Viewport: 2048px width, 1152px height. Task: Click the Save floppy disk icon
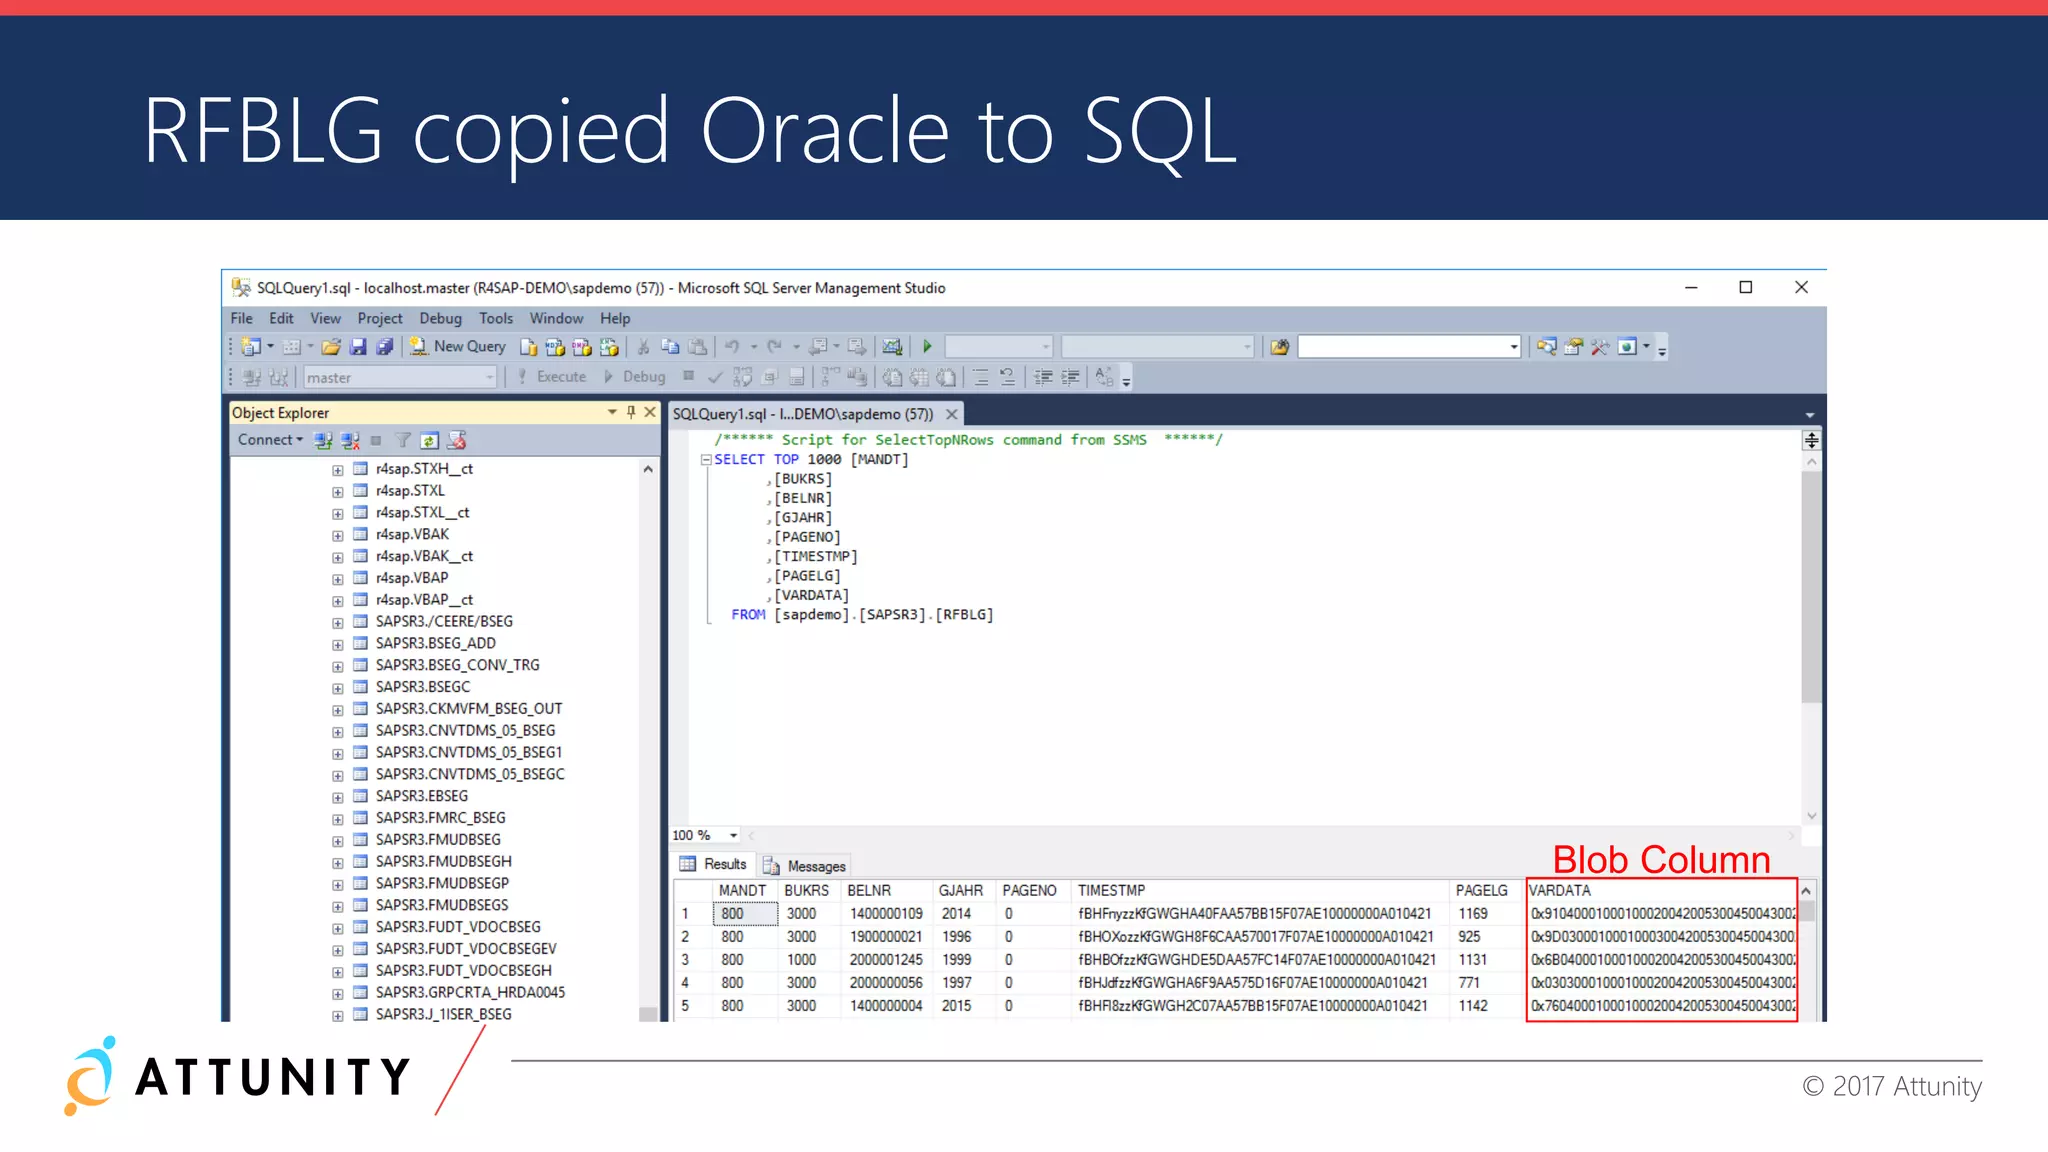pos(358,347)
